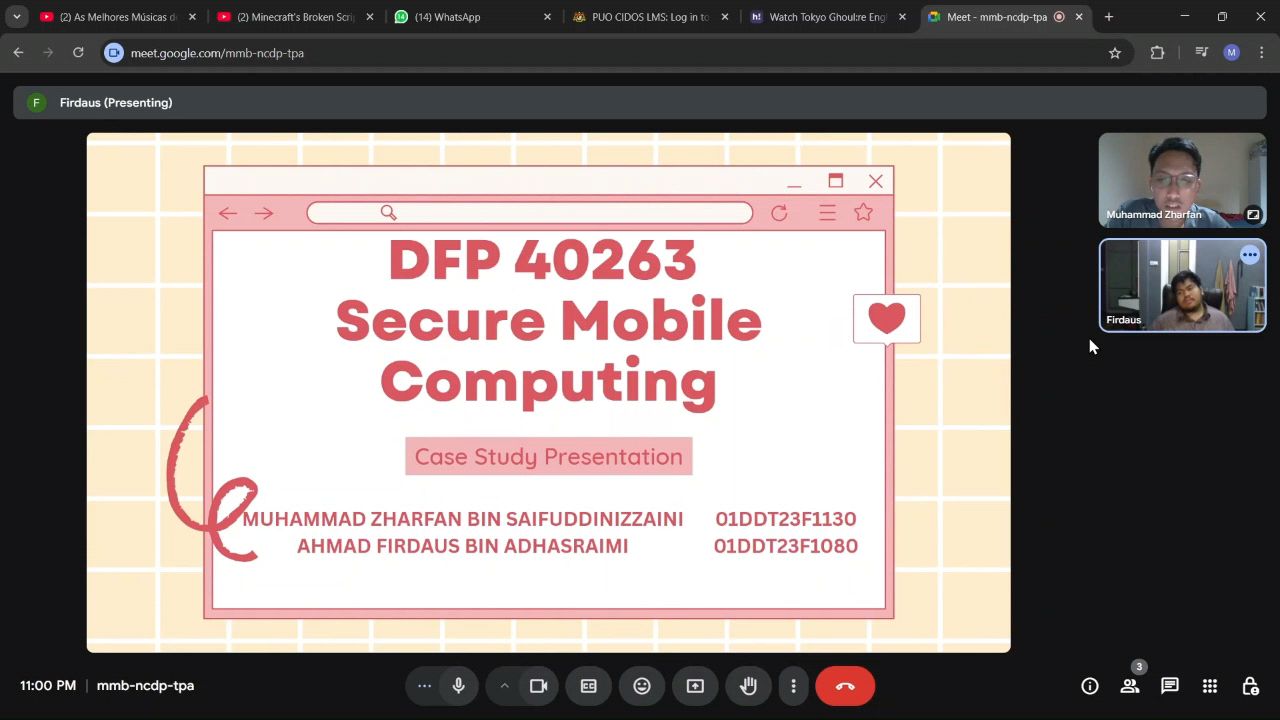Click Case Study Presentation label on slide
1280x720 pixels.
click(548, 457)
